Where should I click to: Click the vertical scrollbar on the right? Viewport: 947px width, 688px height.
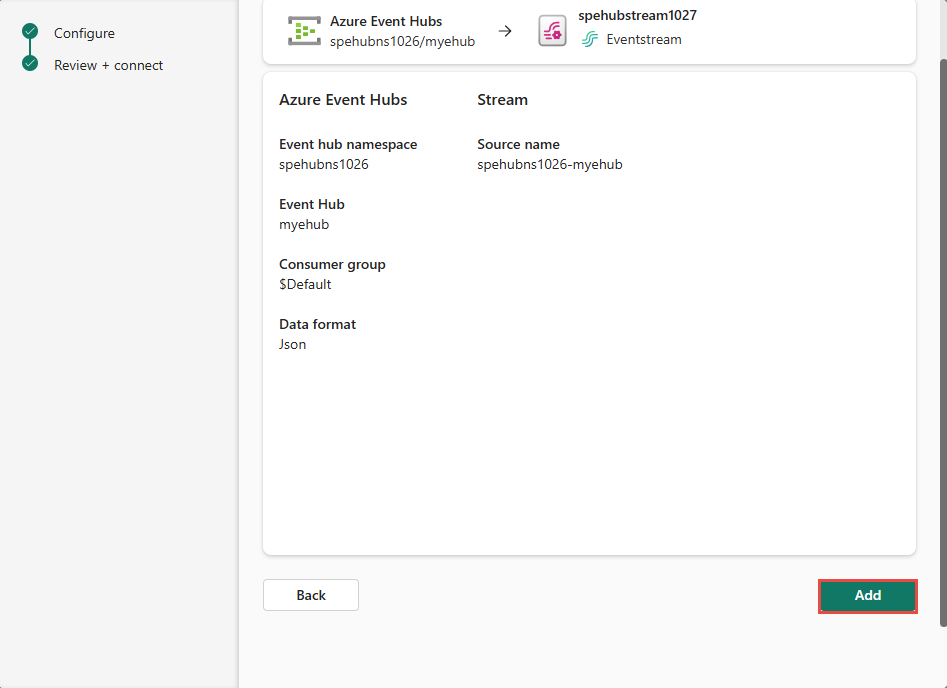[x=941, y=340]
